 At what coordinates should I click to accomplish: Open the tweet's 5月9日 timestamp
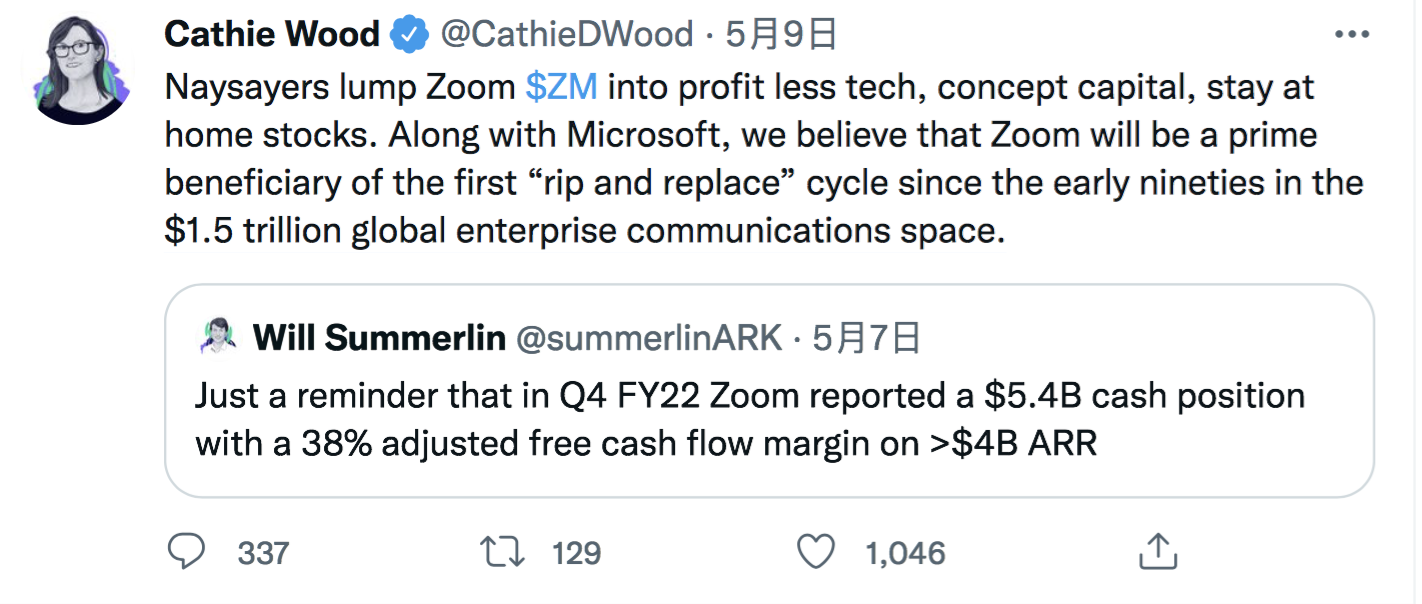[x=781, y=35]
